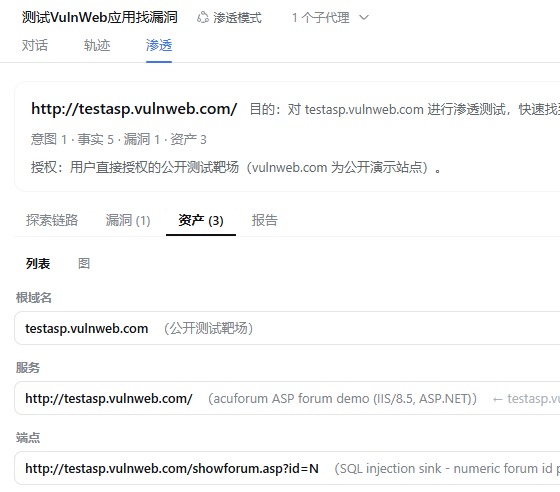Click target heading http://testasp.vulnweb.com/
The image size is (560, 492).
(x=134, y=109)
